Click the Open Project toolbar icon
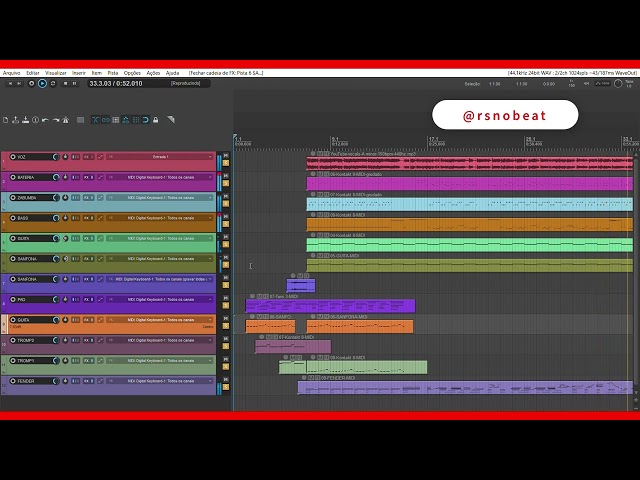 pyautogui.click(x=16, y=120)
